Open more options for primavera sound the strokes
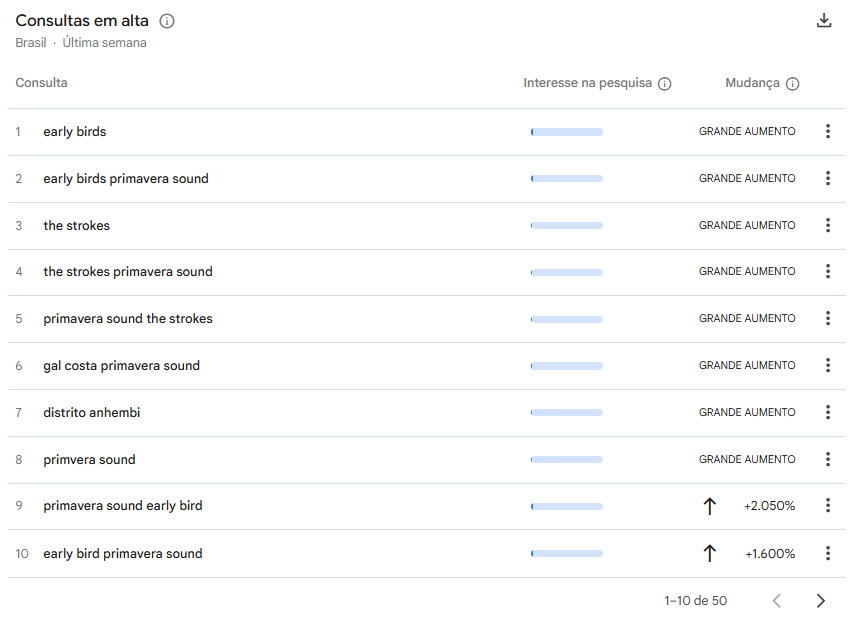 pos(828,318)
